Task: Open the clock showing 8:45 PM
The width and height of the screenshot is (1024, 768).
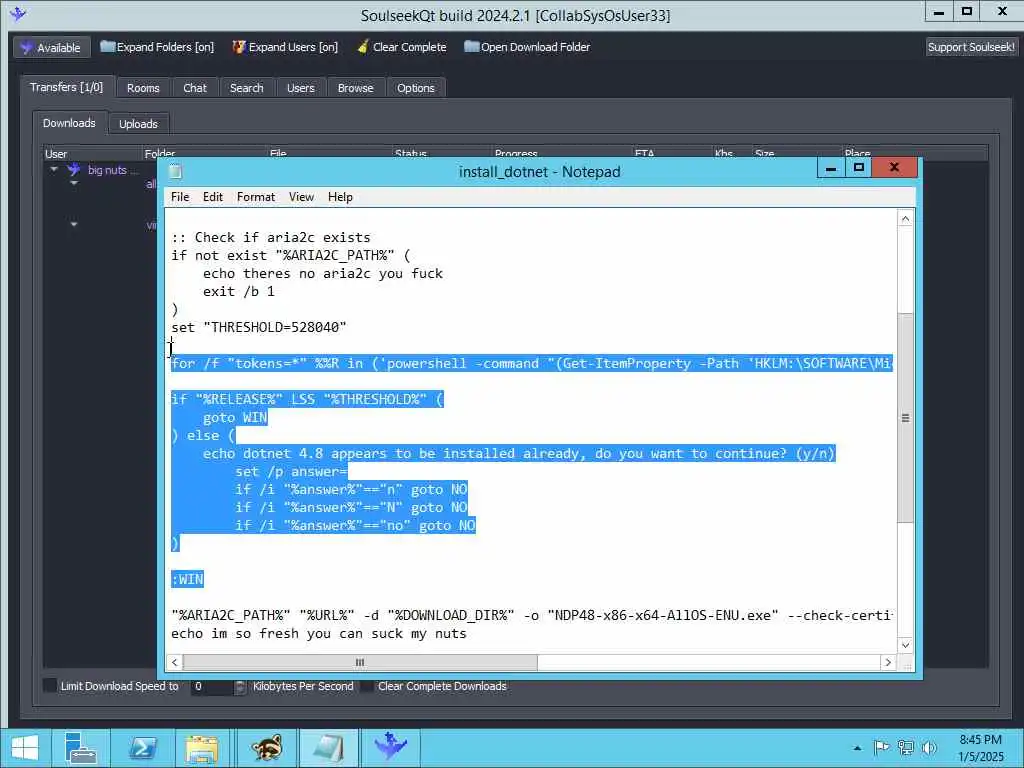Action: [x=981, y=748]
